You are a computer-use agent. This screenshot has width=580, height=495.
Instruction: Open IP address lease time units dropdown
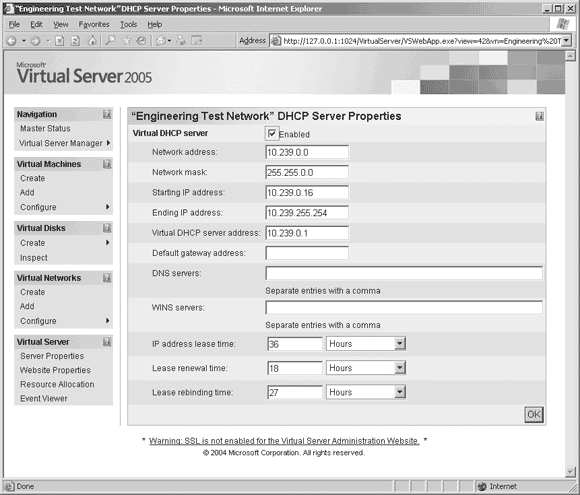click(x=399, y=344)
